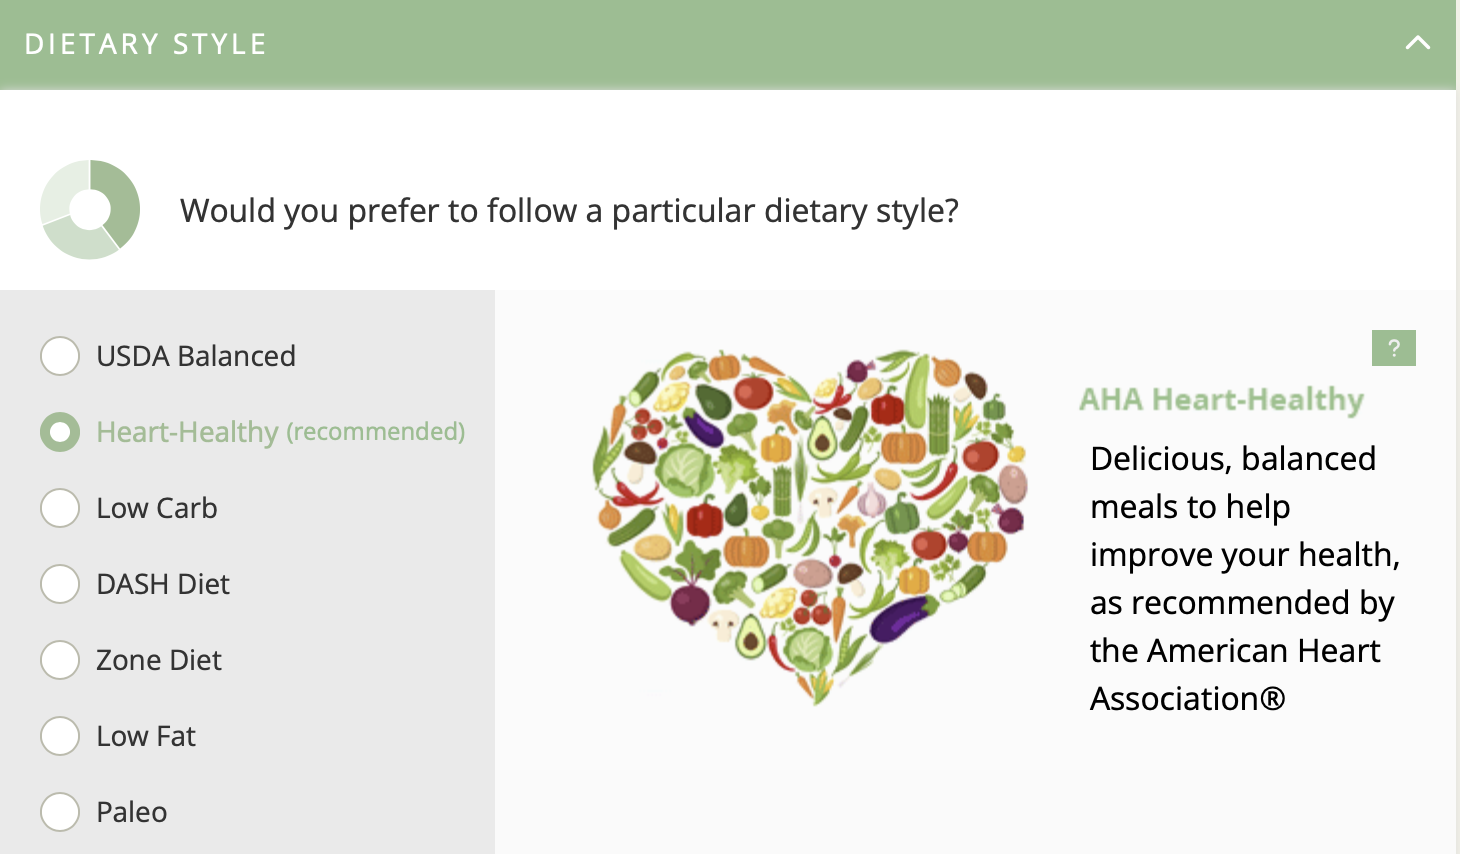1460x854 pixels.
Task: Click the "USDA Balanced" option label
Action: (196, 356)
